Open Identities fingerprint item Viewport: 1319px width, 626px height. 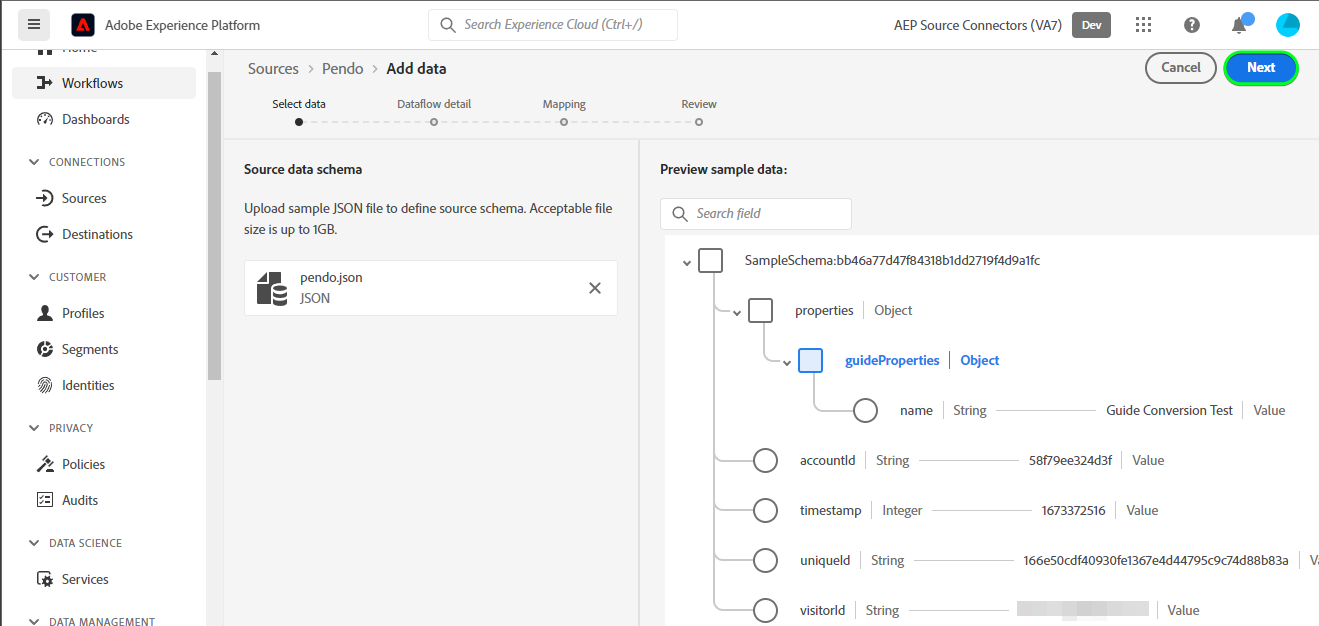click(x=88, y=385)
